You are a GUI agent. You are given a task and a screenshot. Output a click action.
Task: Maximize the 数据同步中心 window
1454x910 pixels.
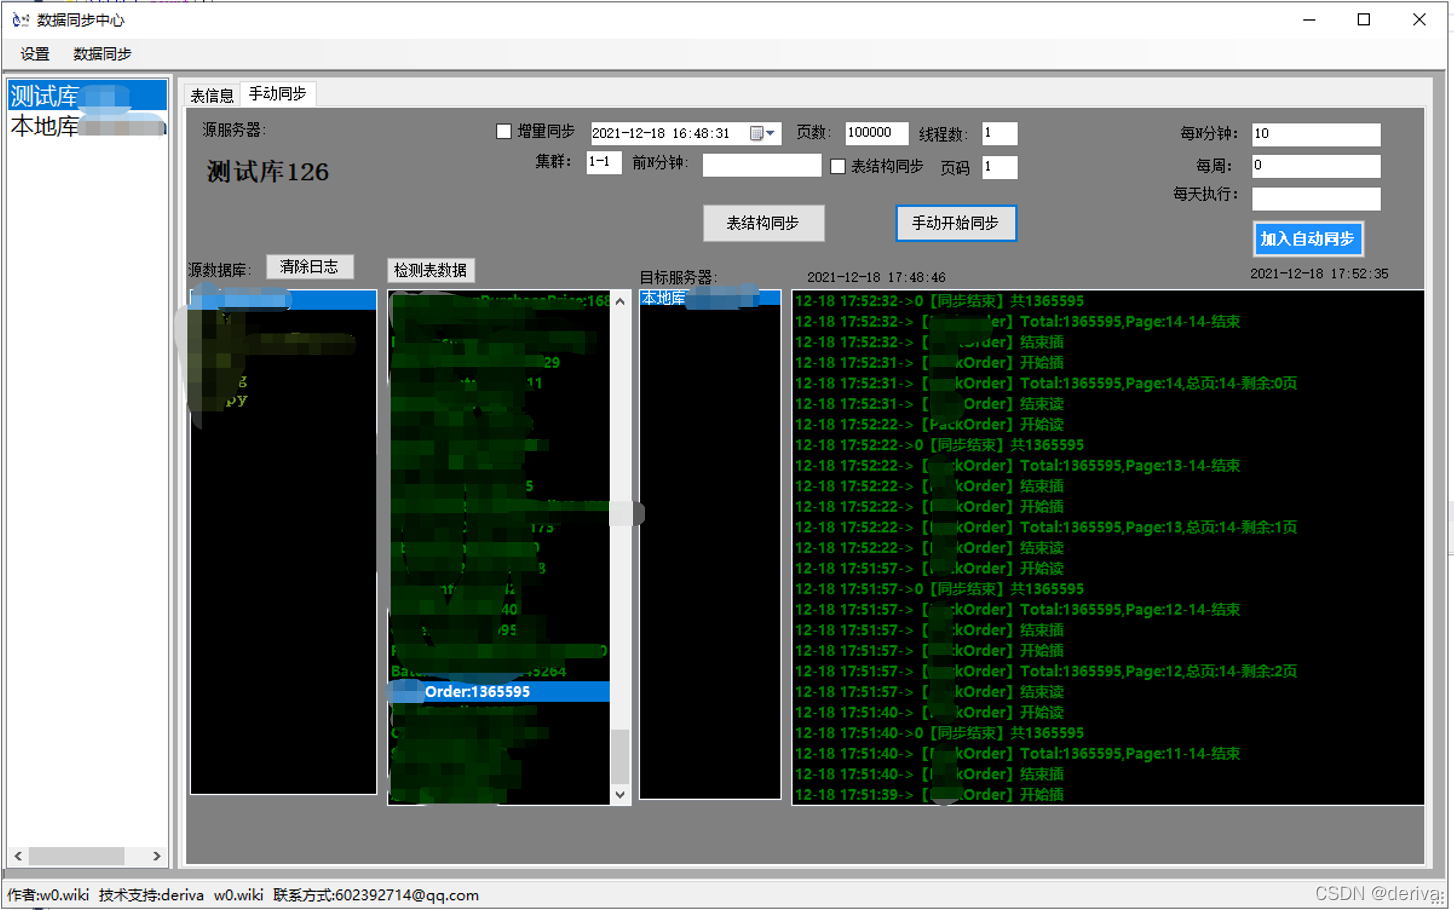1364,20
